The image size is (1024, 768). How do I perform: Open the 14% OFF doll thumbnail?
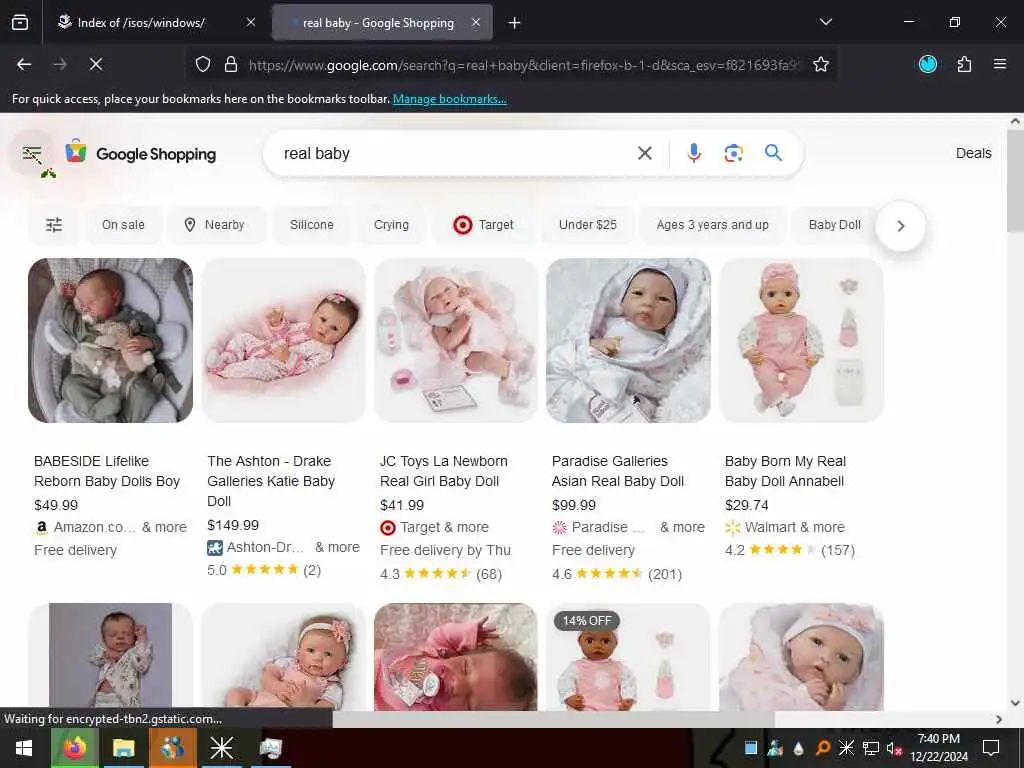pos(628,656)
